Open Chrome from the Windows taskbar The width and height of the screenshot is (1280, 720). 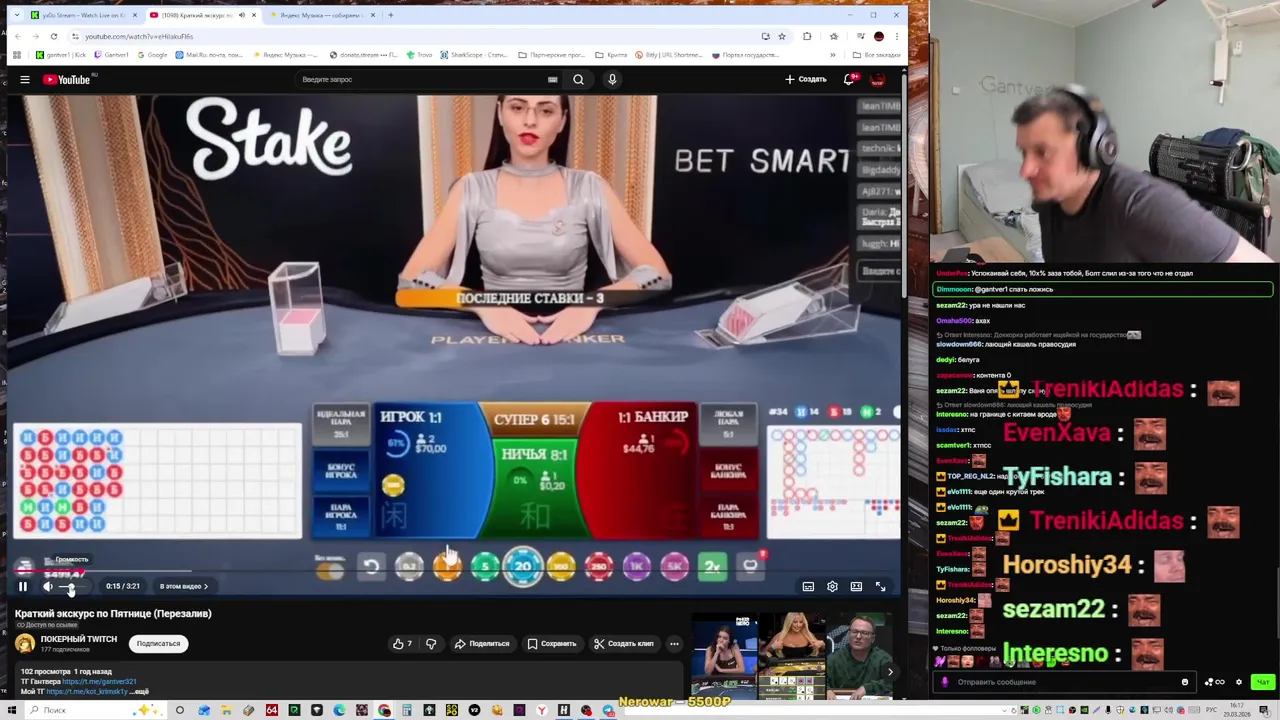[384, 710]
